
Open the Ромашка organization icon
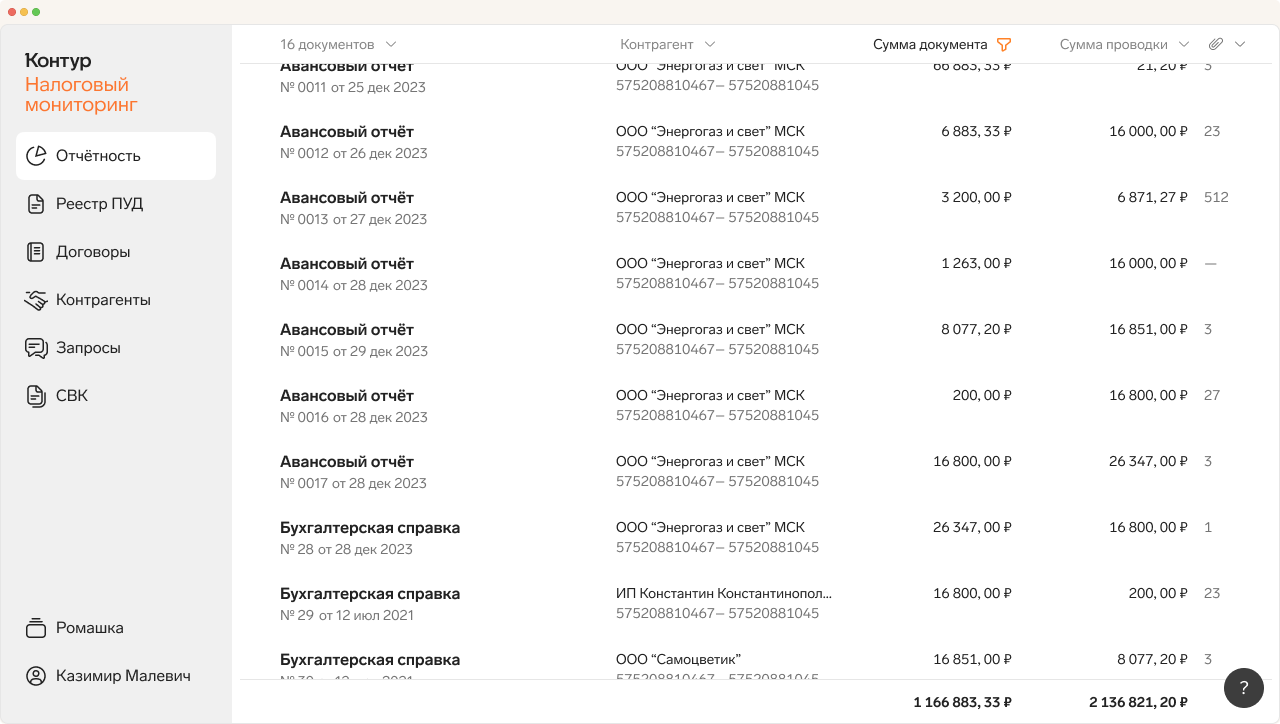pos(36,628)
